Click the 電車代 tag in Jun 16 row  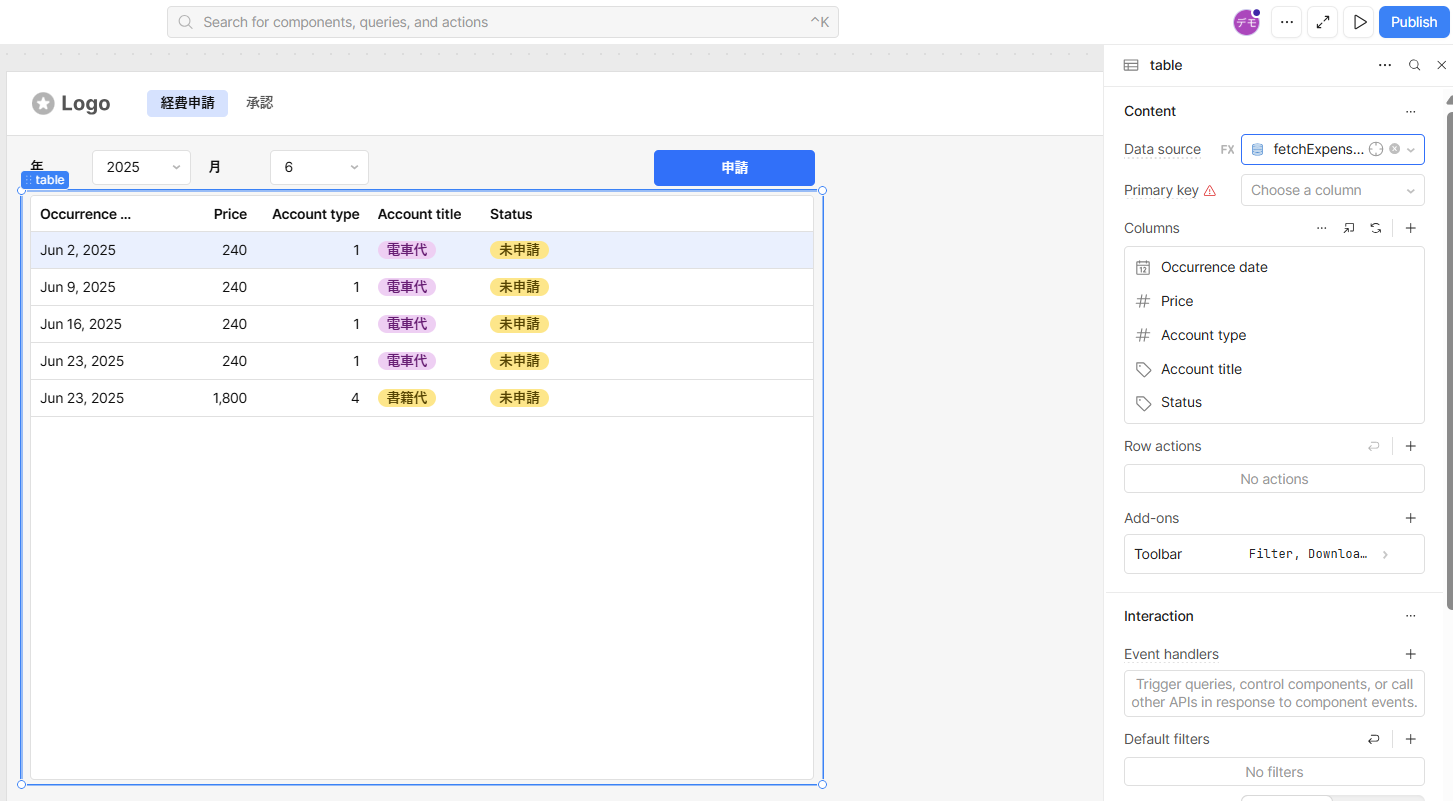407,324
